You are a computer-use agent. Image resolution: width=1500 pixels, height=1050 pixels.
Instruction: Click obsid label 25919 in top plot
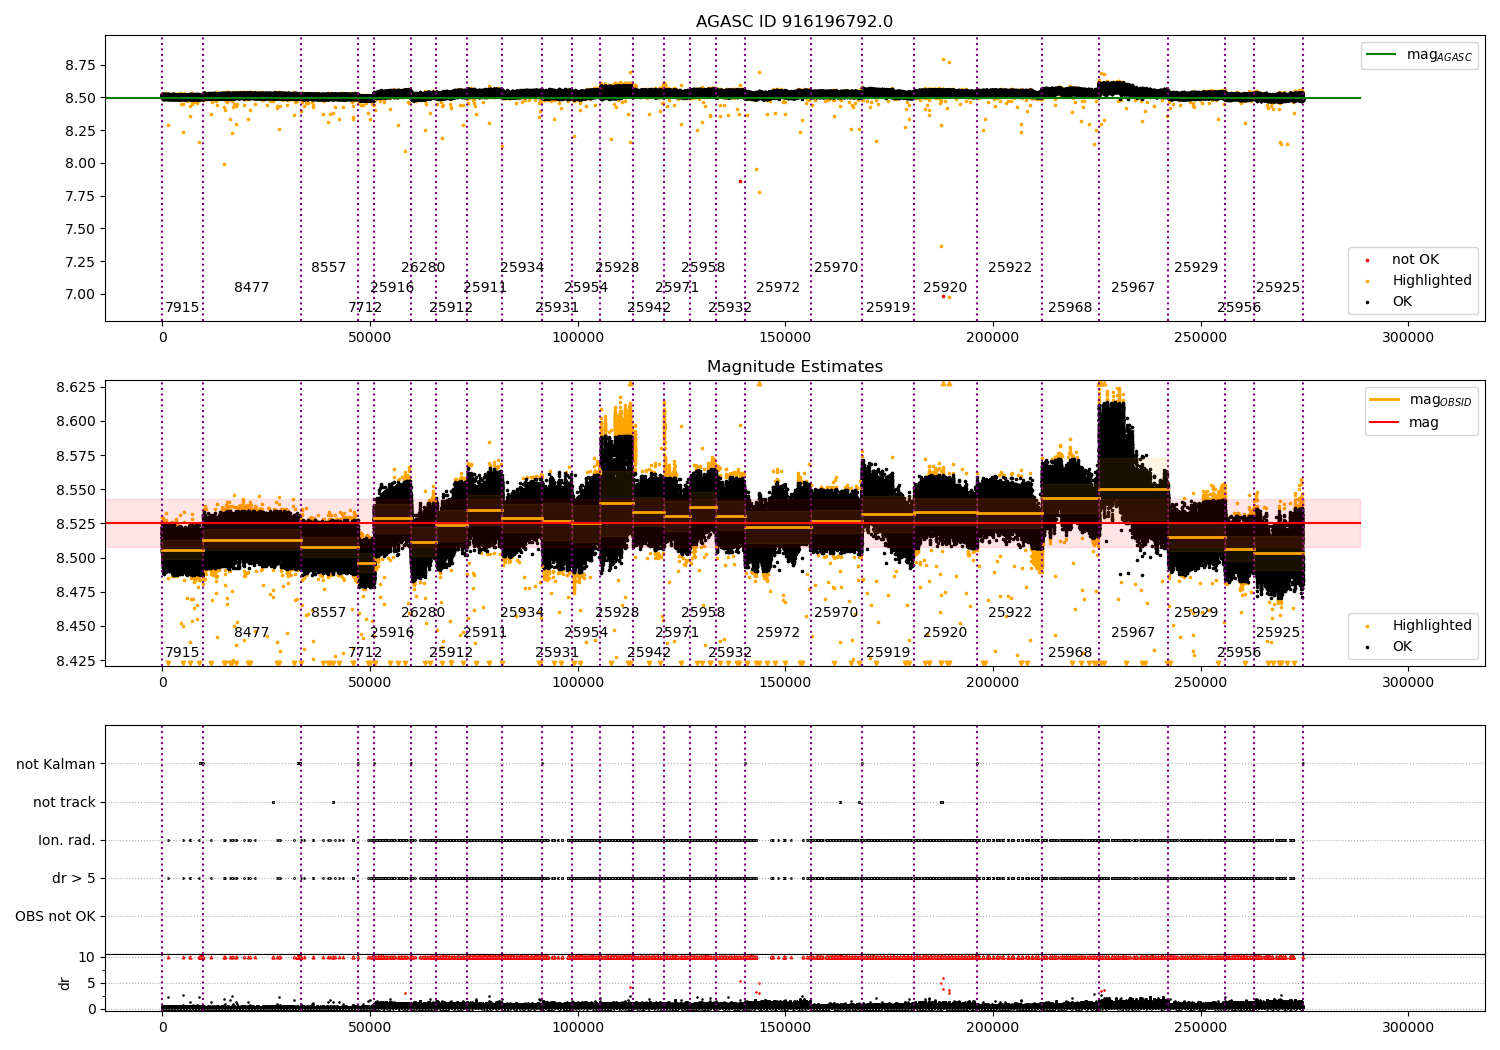888,307
